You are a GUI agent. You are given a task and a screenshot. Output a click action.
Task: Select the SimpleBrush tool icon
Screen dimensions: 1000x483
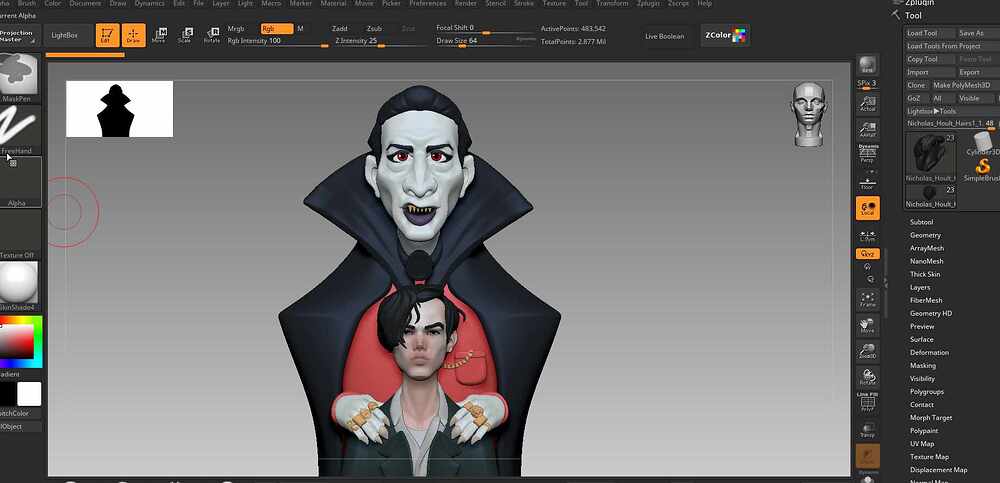click(x=983, y=170)
